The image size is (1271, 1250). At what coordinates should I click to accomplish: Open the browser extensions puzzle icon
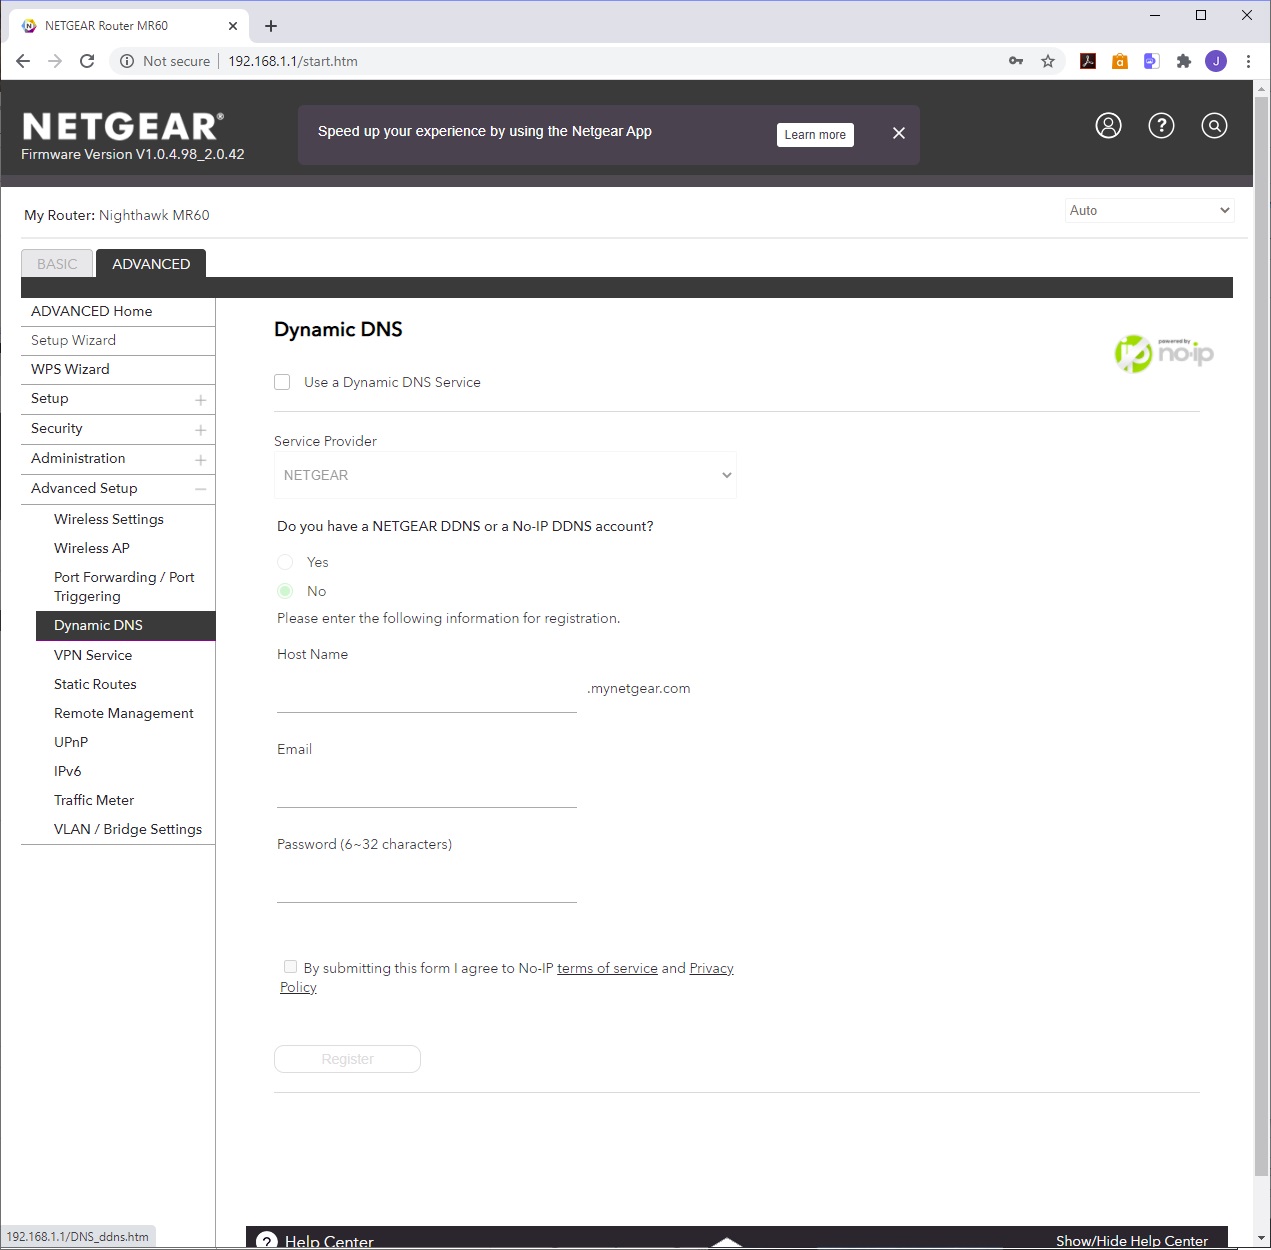click(x=1184, y=61)
